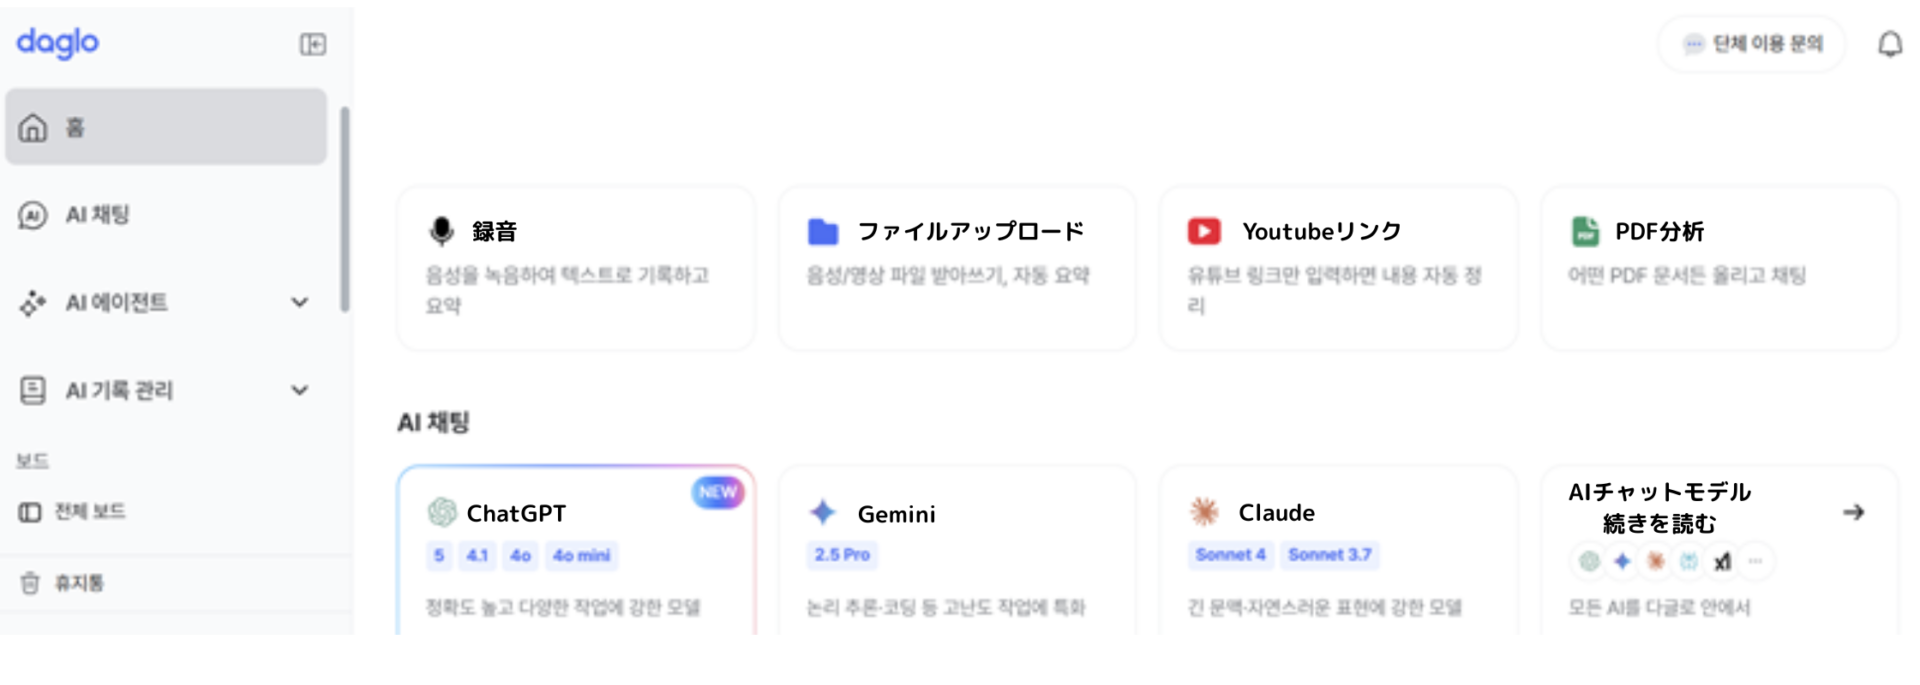1920x685 pixels.
Task: Click the green PDF file icon
Action: tap(1585, 232)
